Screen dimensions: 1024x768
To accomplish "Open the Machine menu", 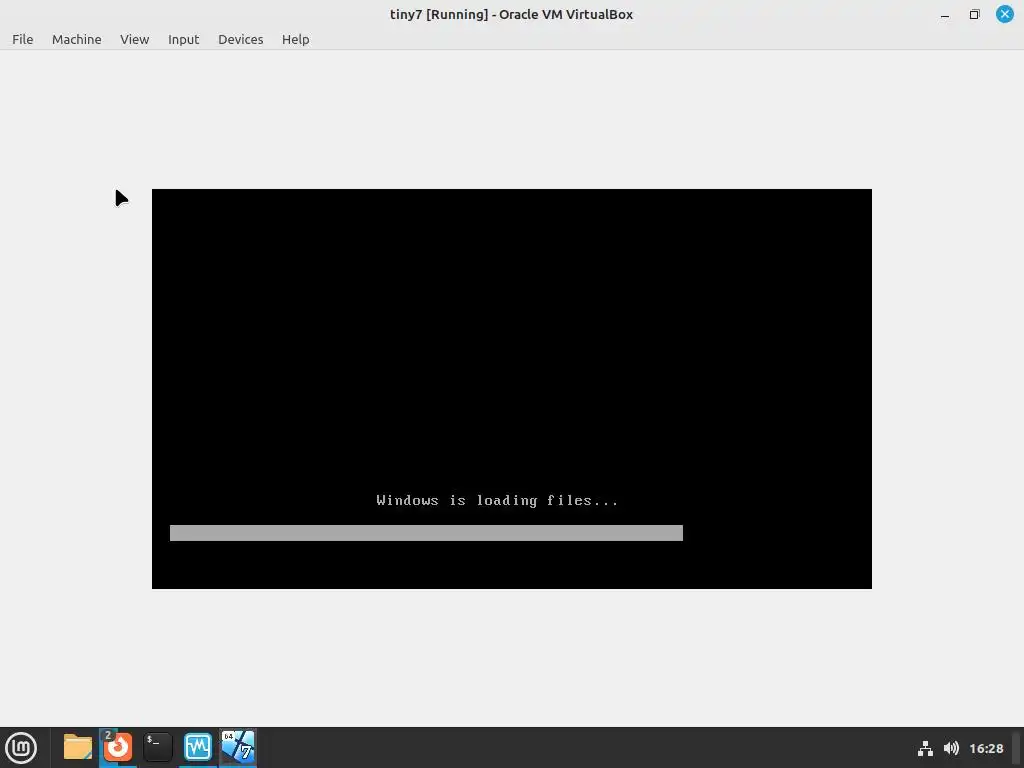I will pyautogui.click(x=76, y=39).
